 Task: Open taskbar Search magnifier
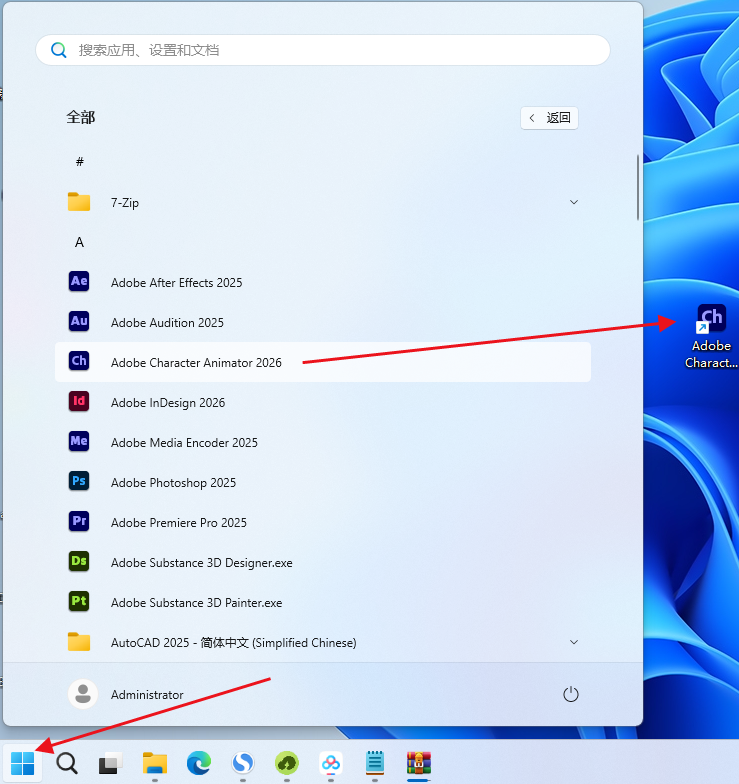66,764
